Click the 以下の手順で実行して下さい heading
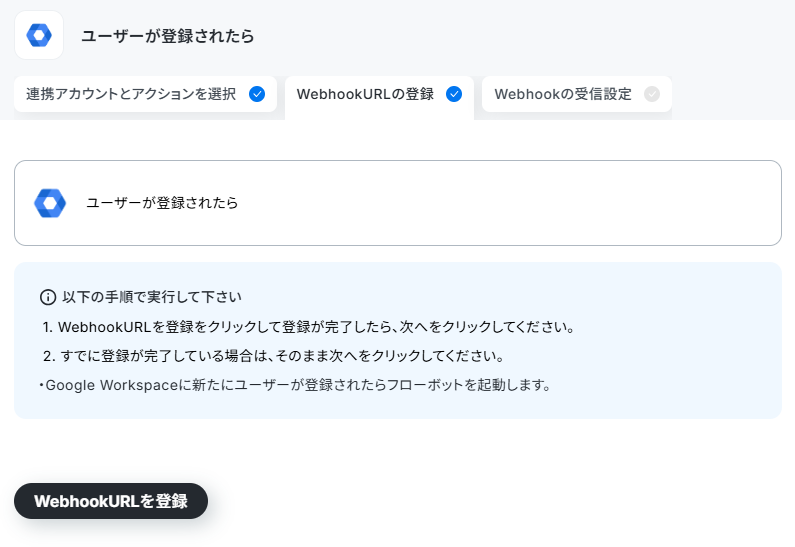The image size is (795, 547). (152, 297)
